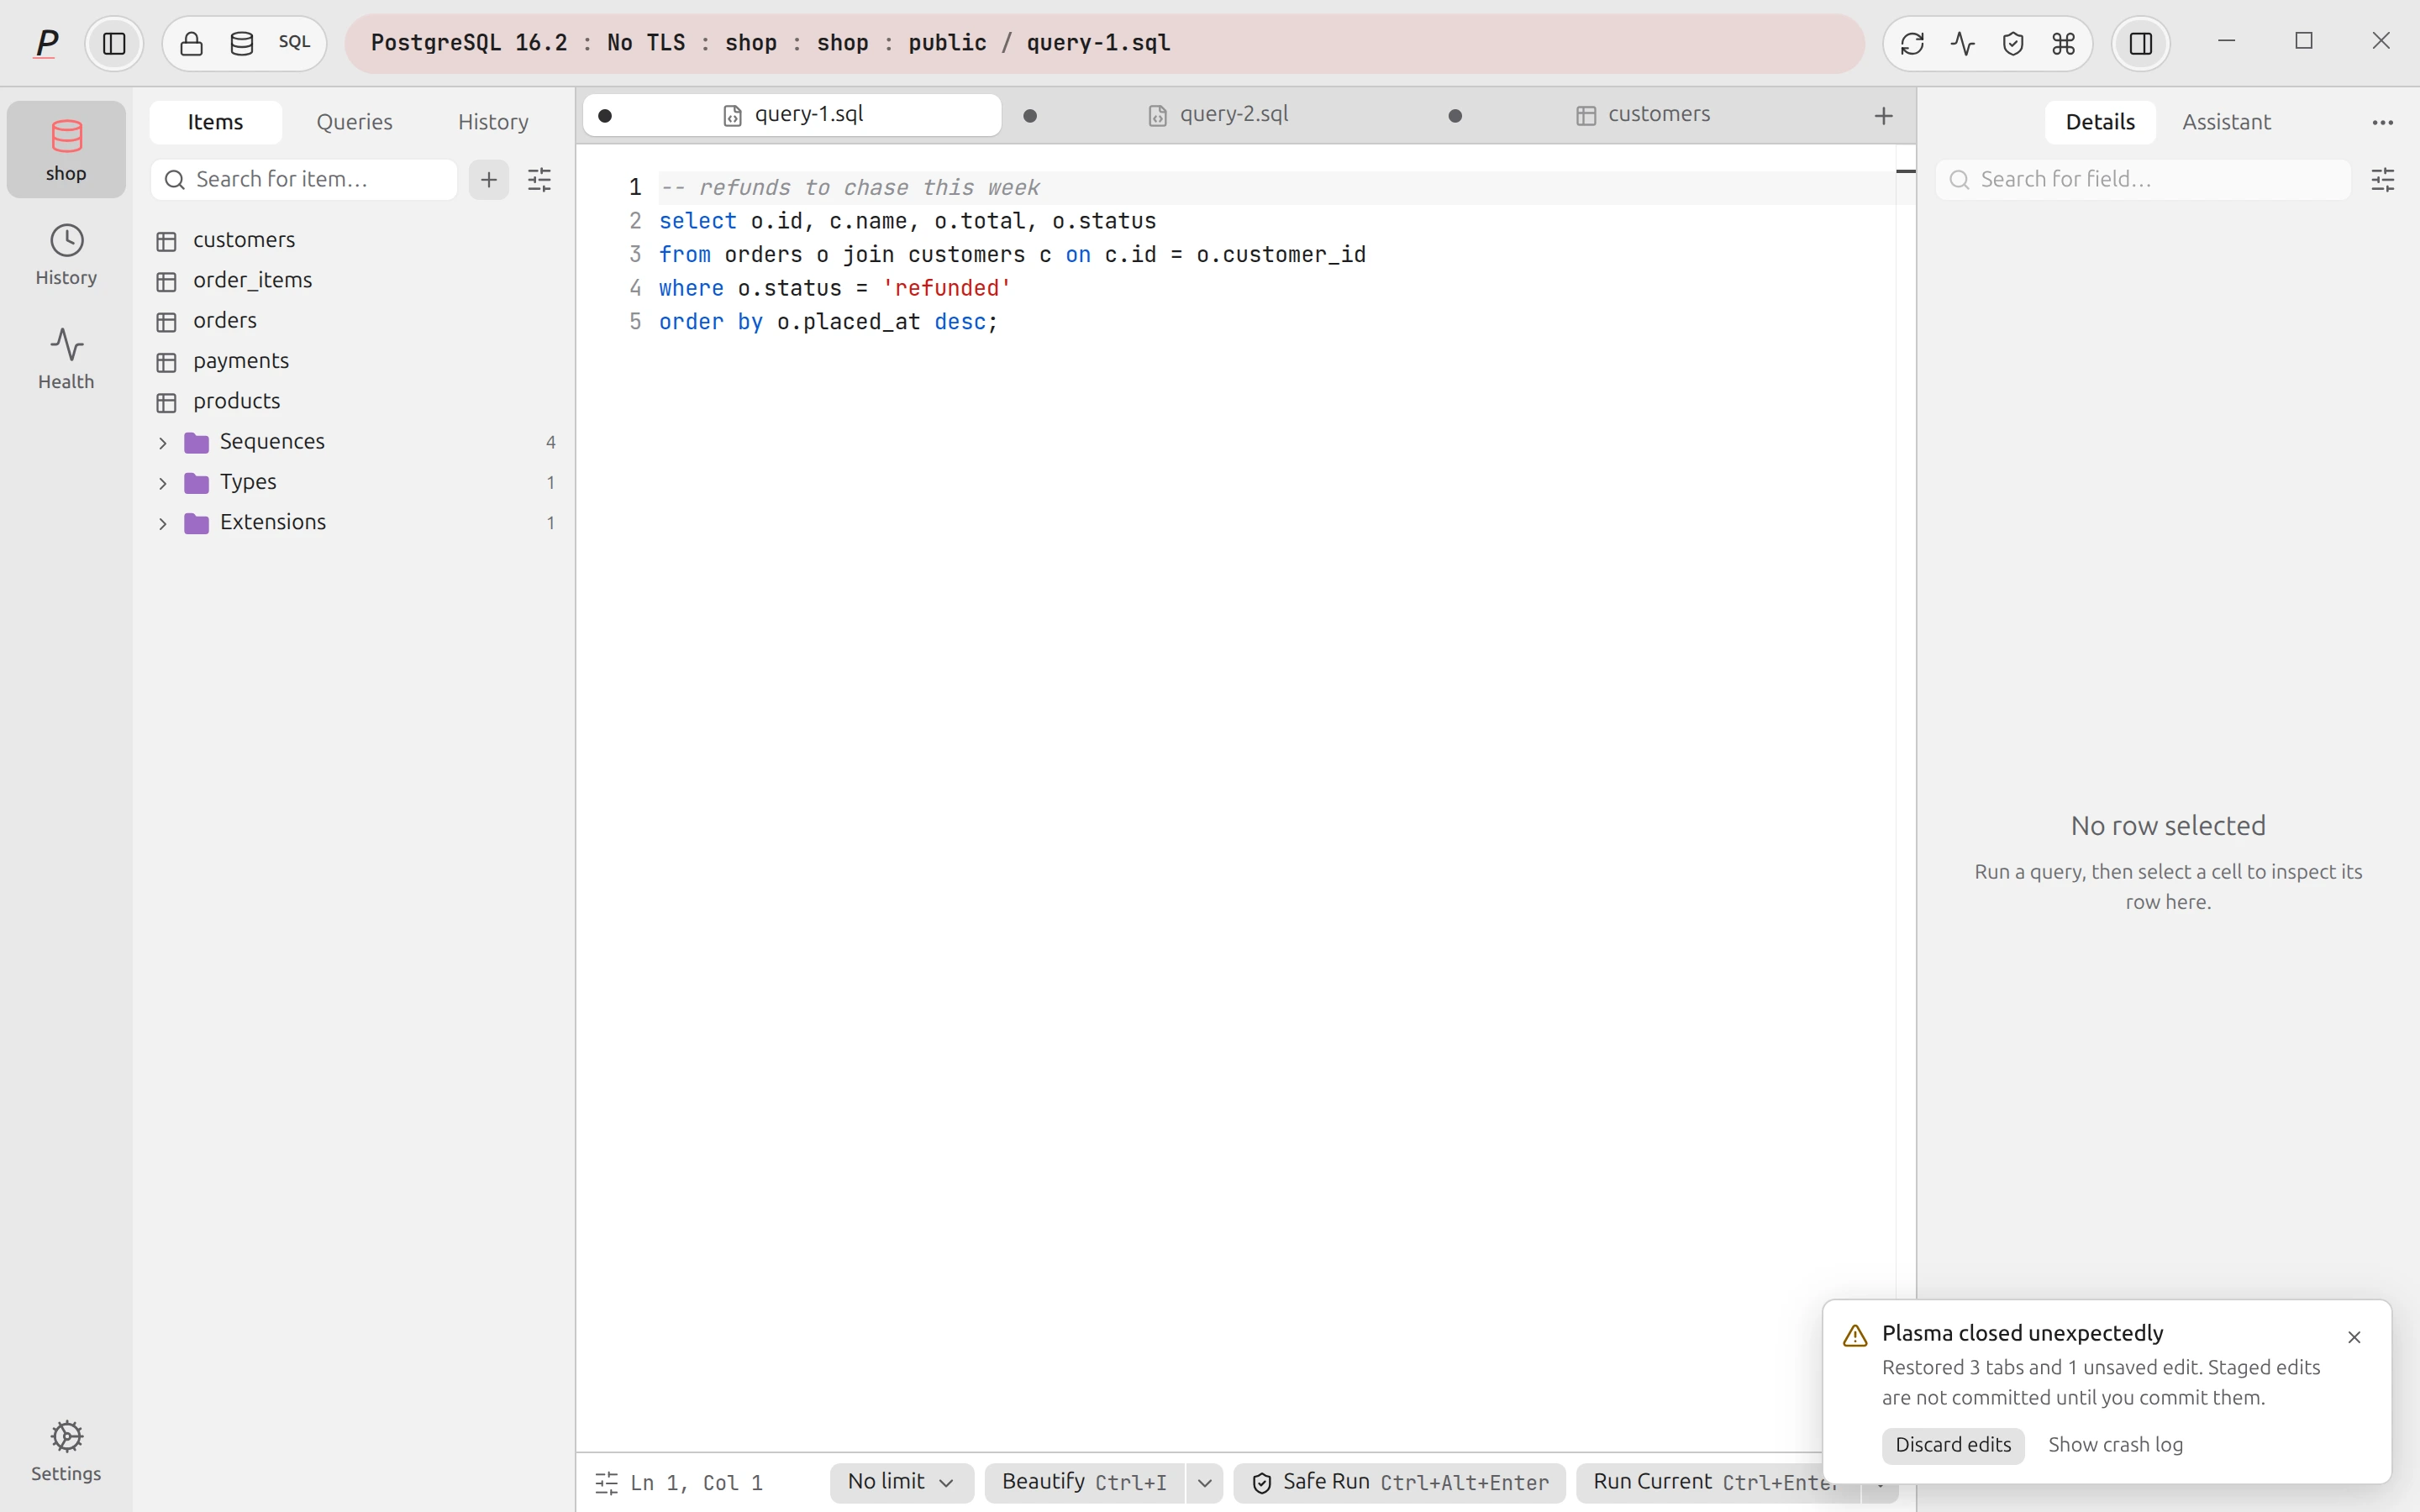Click the shield check icon in top toolbar

tap(2013, 43)
